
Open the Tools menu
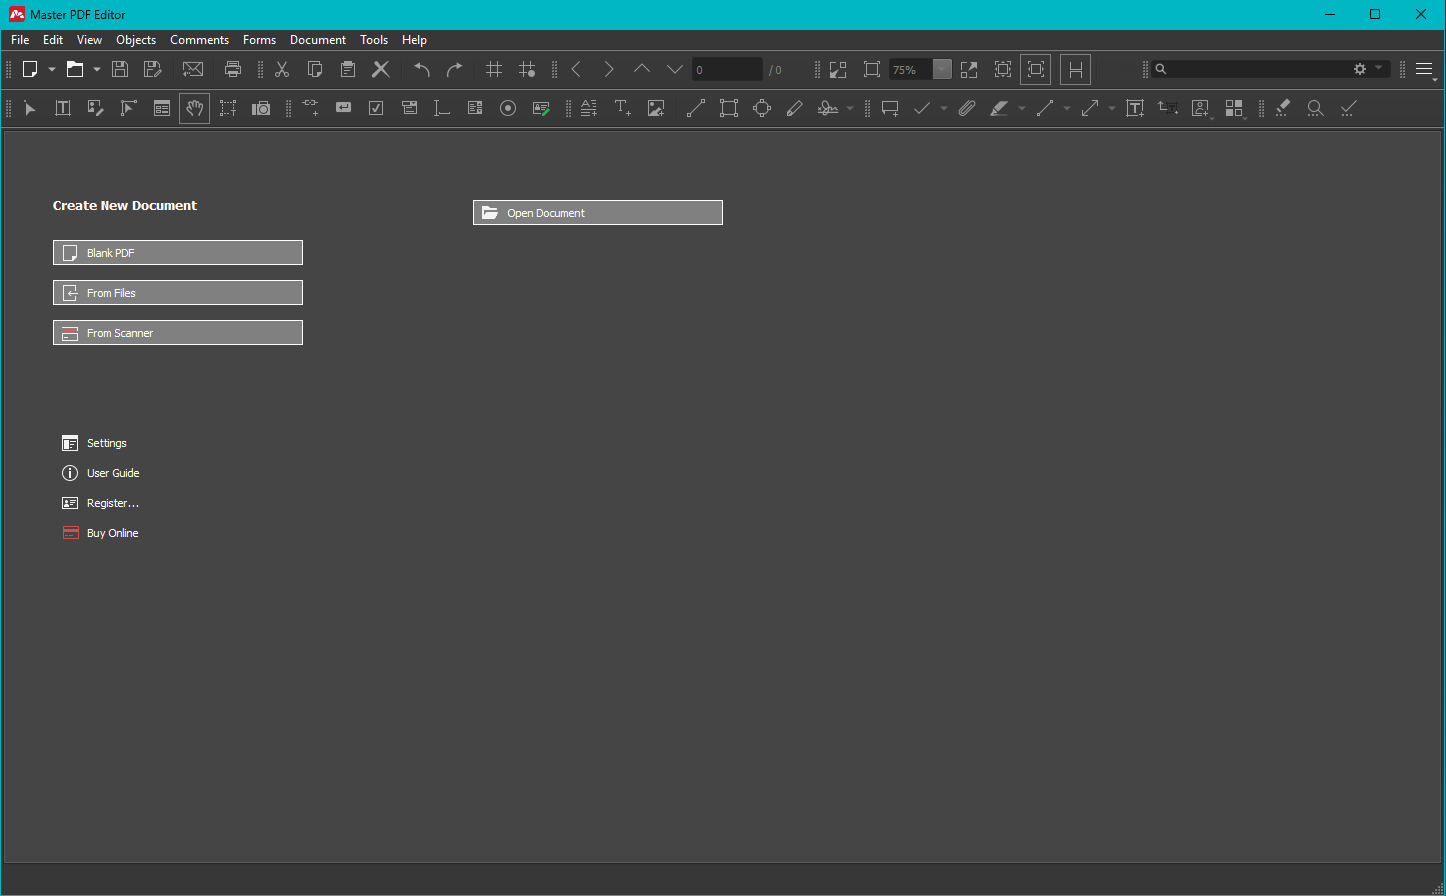click(x=374, y=40)
